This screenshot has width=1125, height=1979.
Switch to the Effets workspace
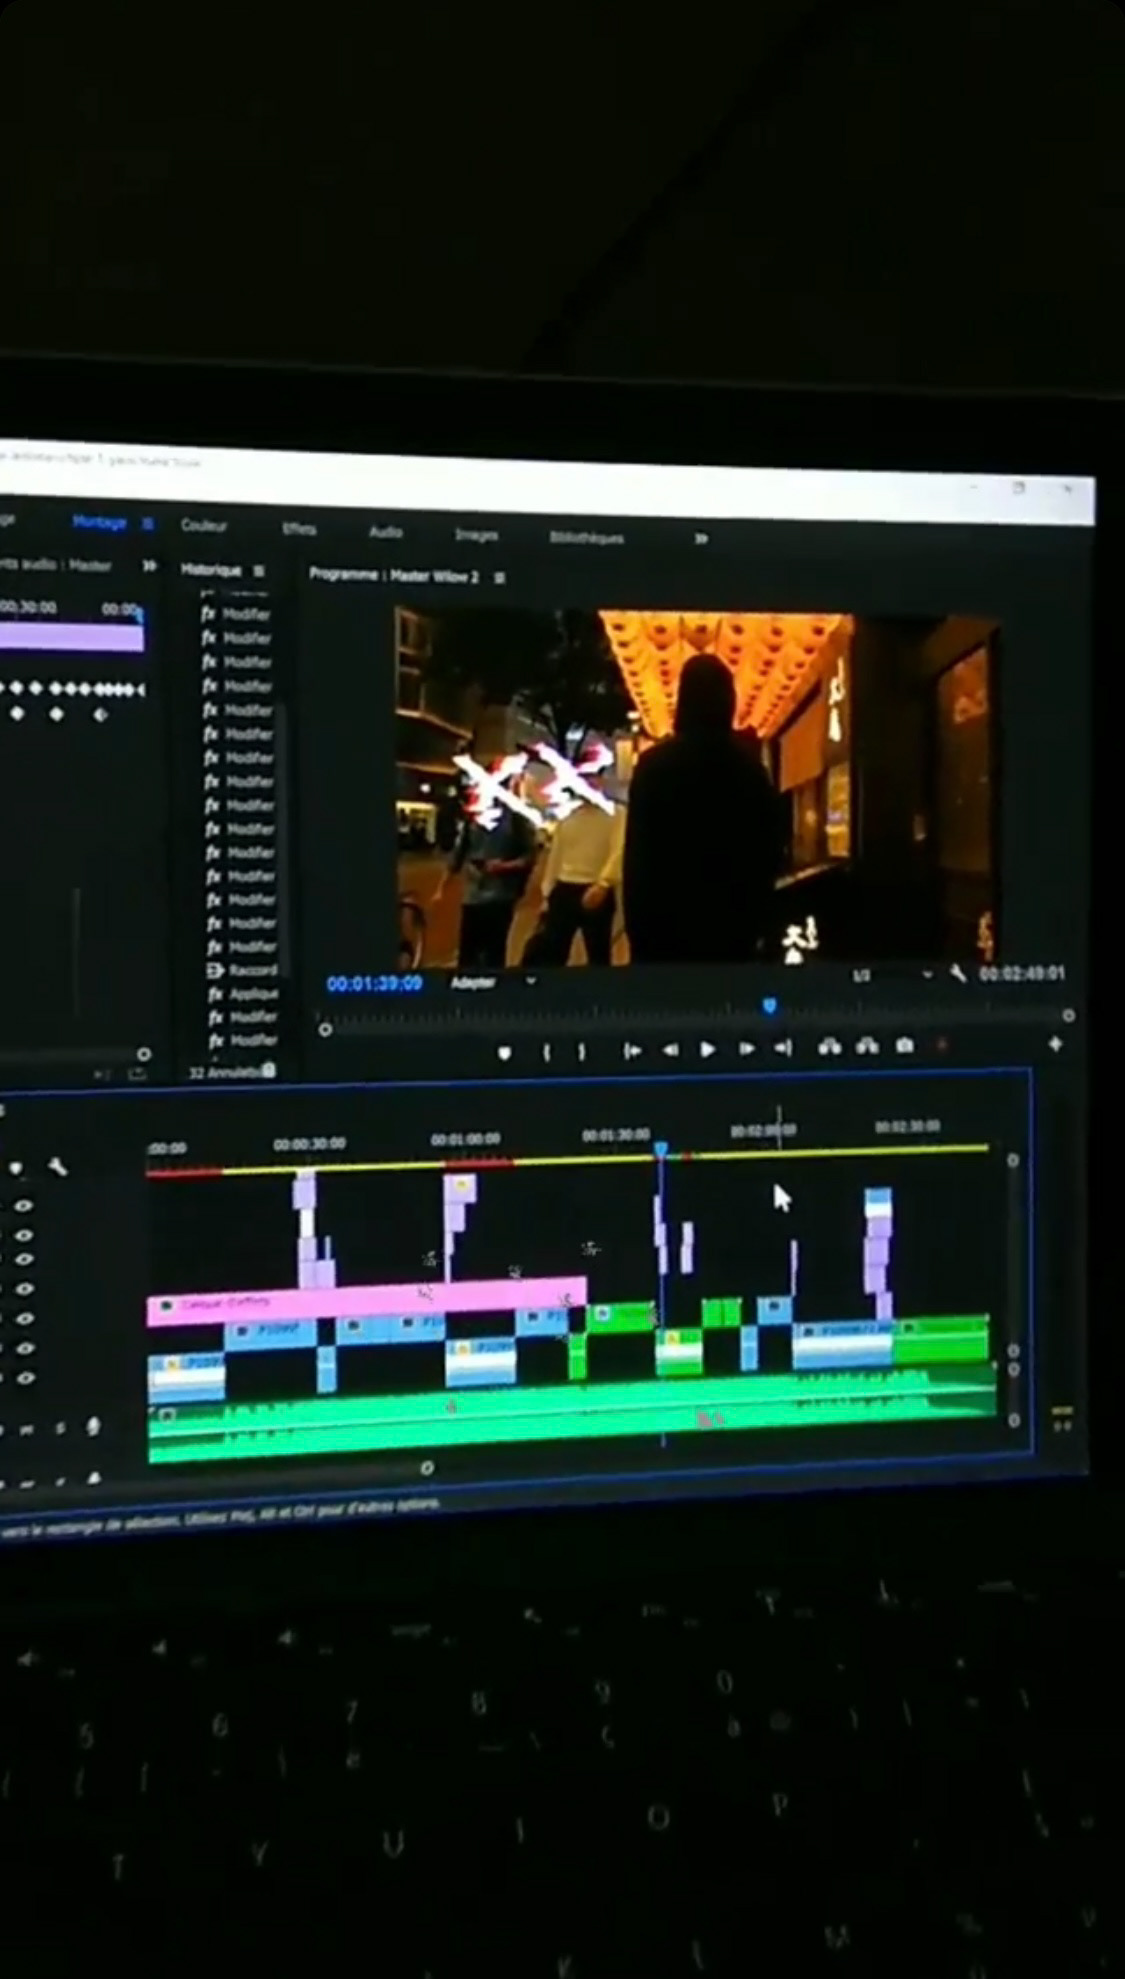[299, 529]
